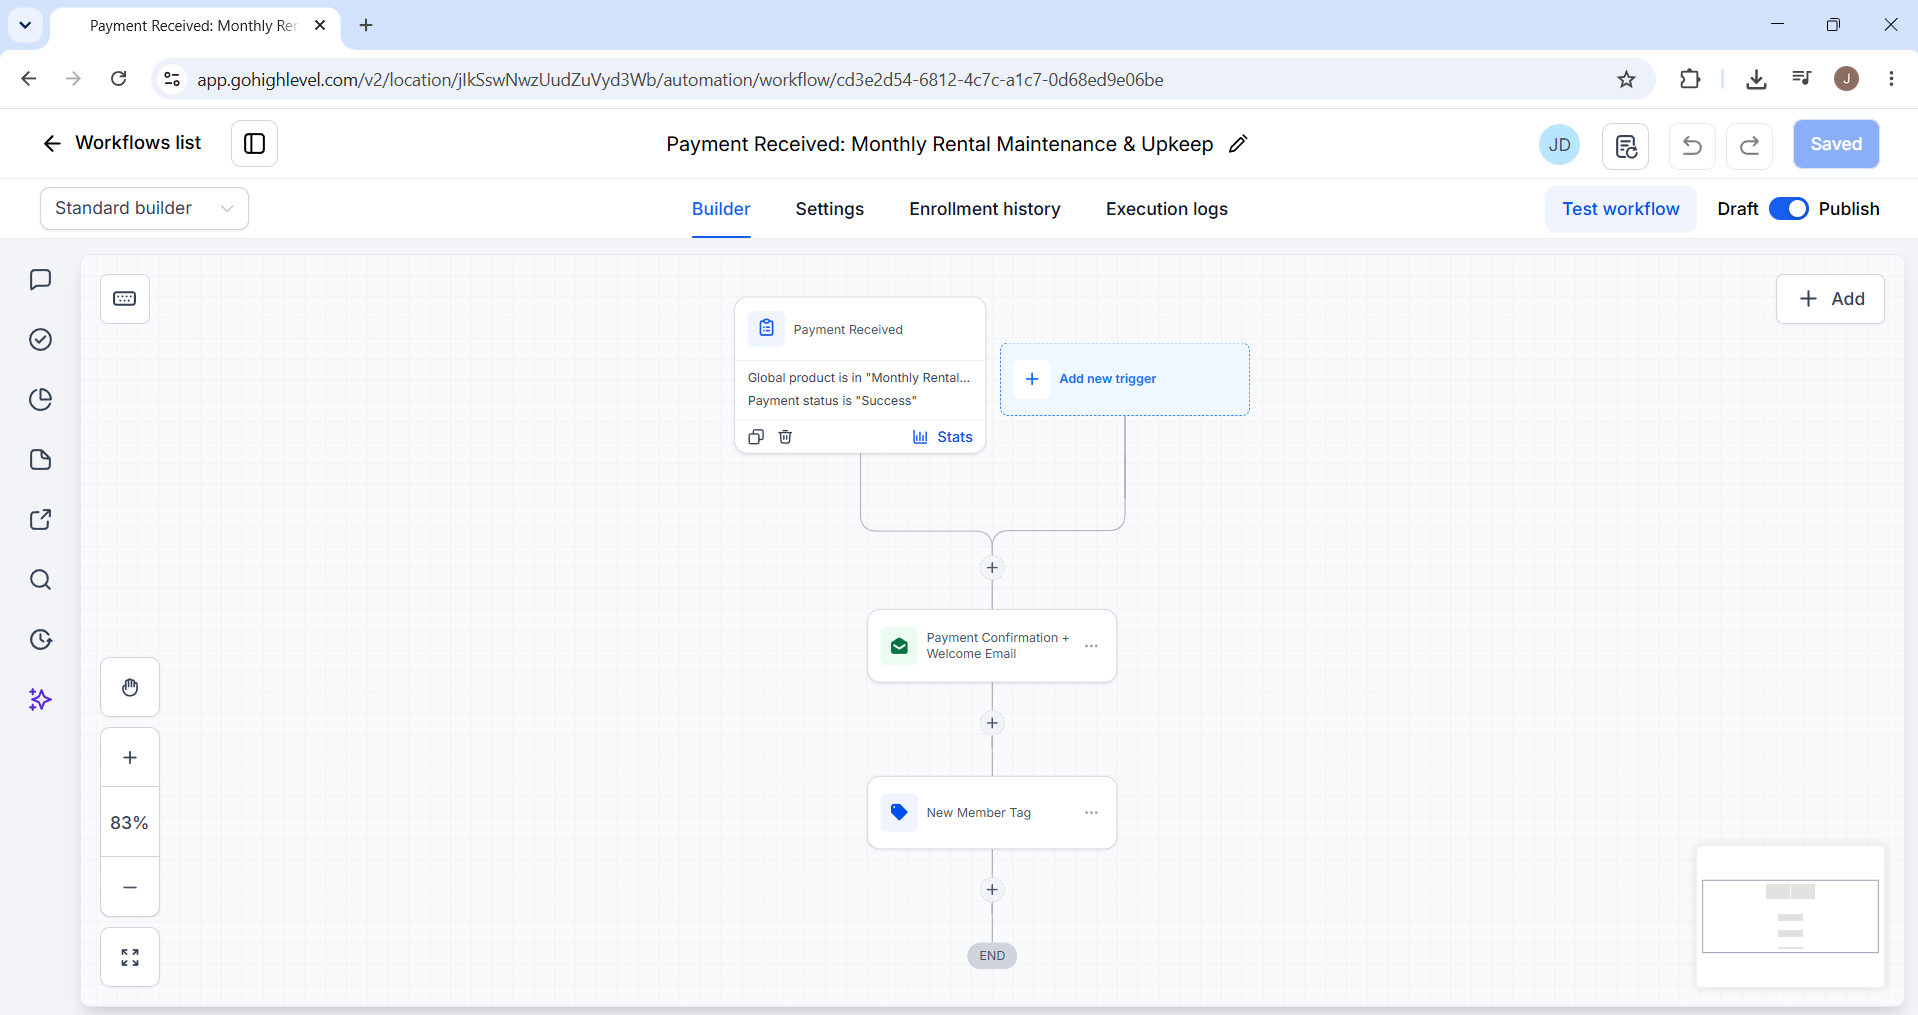This screenshot has height=1015, width=1918.
Task: Click the END node
Action: pos(992,956)
